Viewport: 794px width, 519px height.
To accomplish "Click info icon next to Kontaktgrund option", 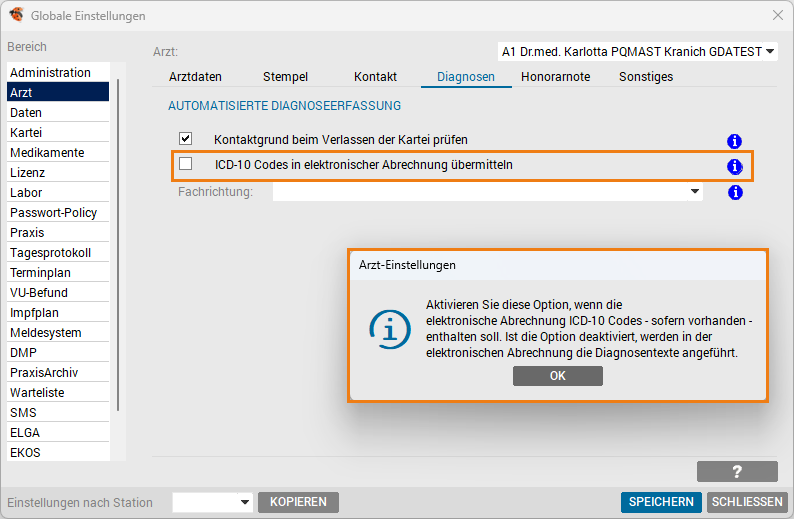I will tap(735, 141).
